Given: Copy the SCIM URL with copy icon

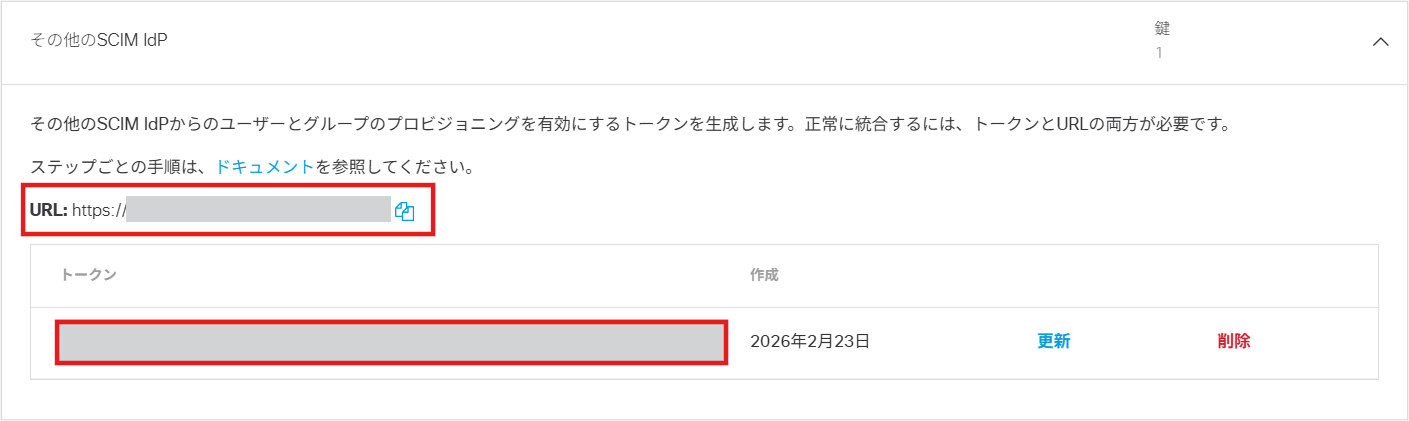Looking at the screenshot, I should [404, 211].
